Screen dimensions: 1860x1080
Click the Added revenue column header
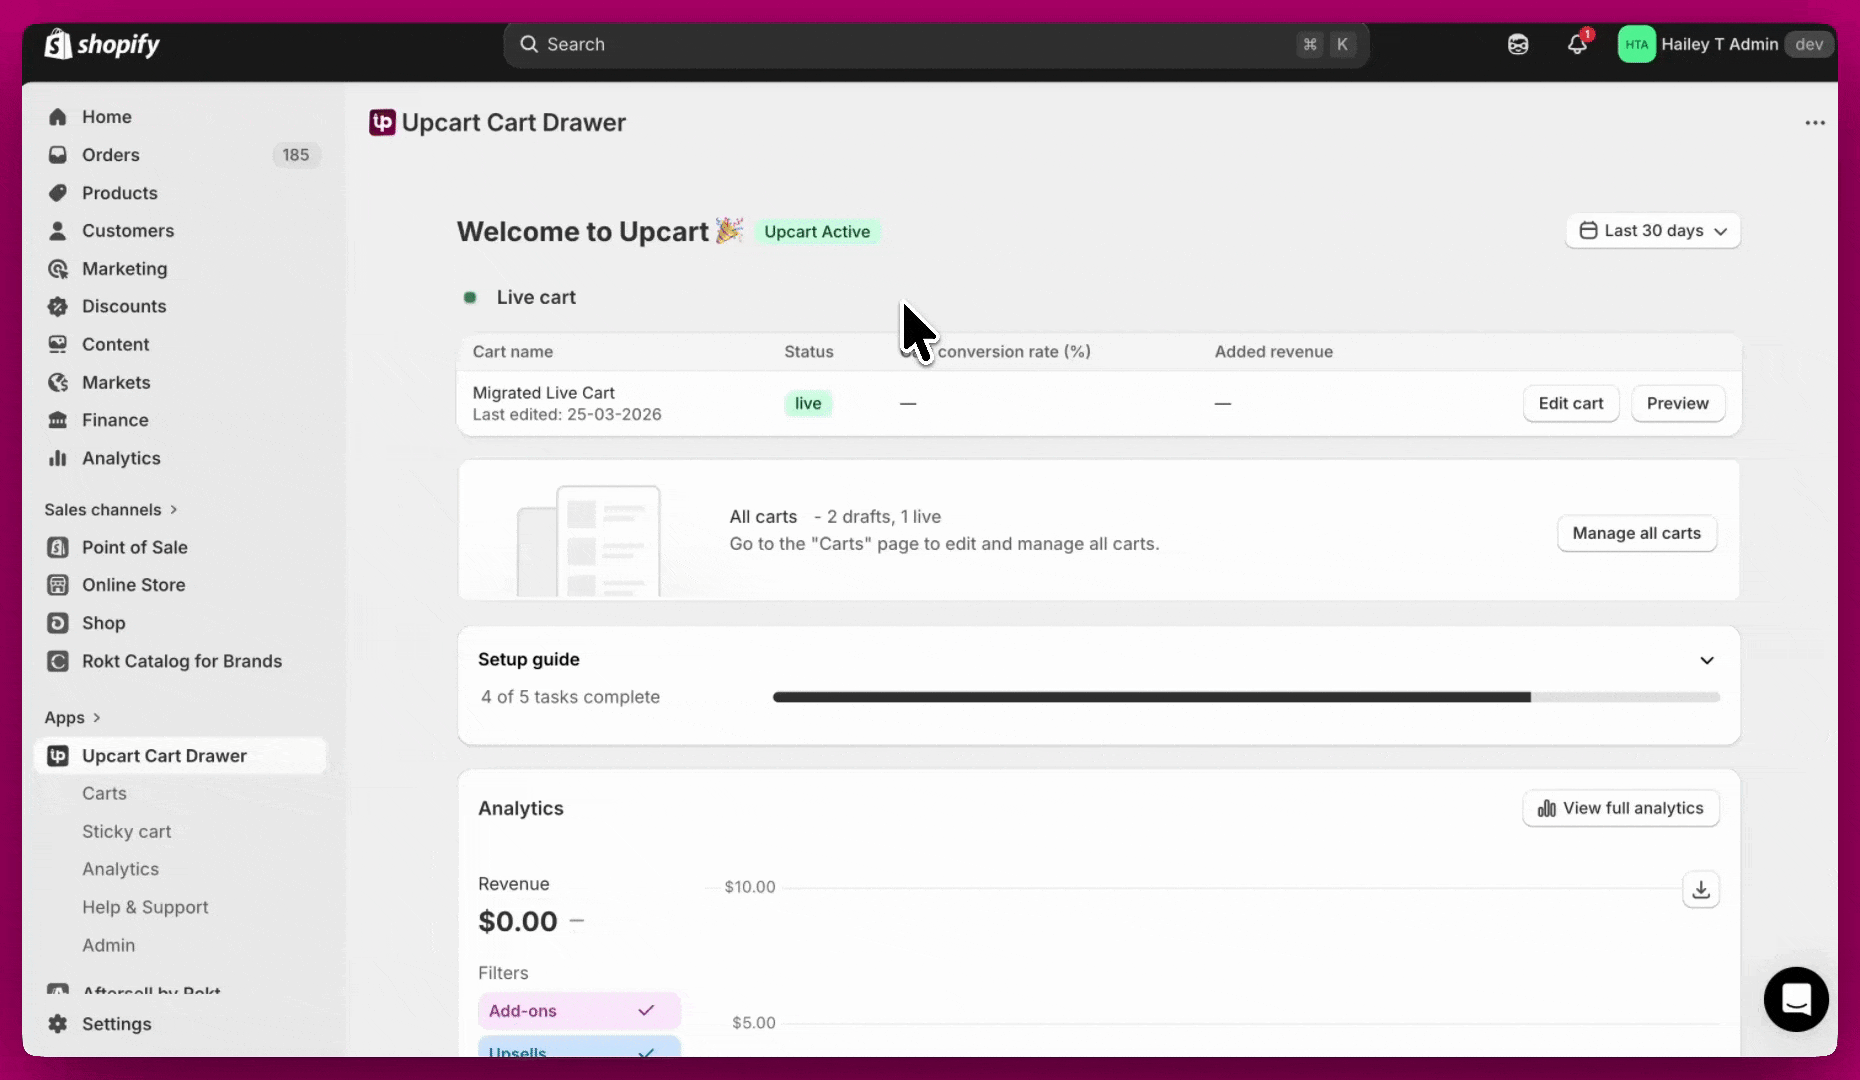(1273, 352)
